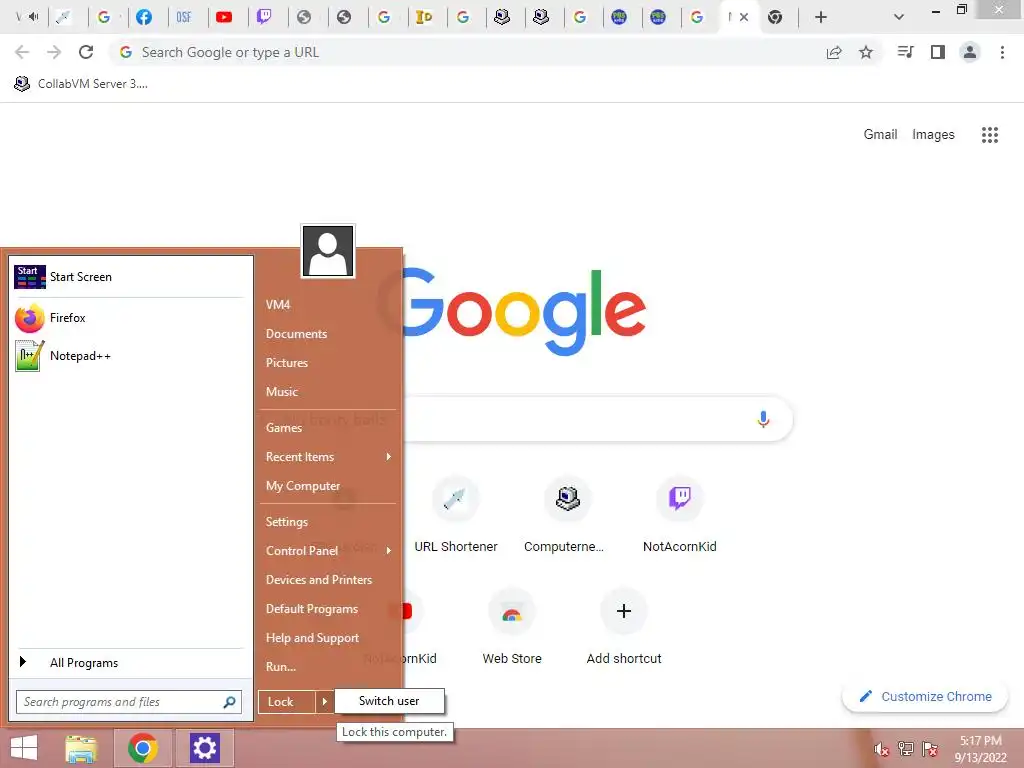Switch to the Facebook tab
The width and height of the screenshot is (1024, 768).
click(x=144, y=17)
